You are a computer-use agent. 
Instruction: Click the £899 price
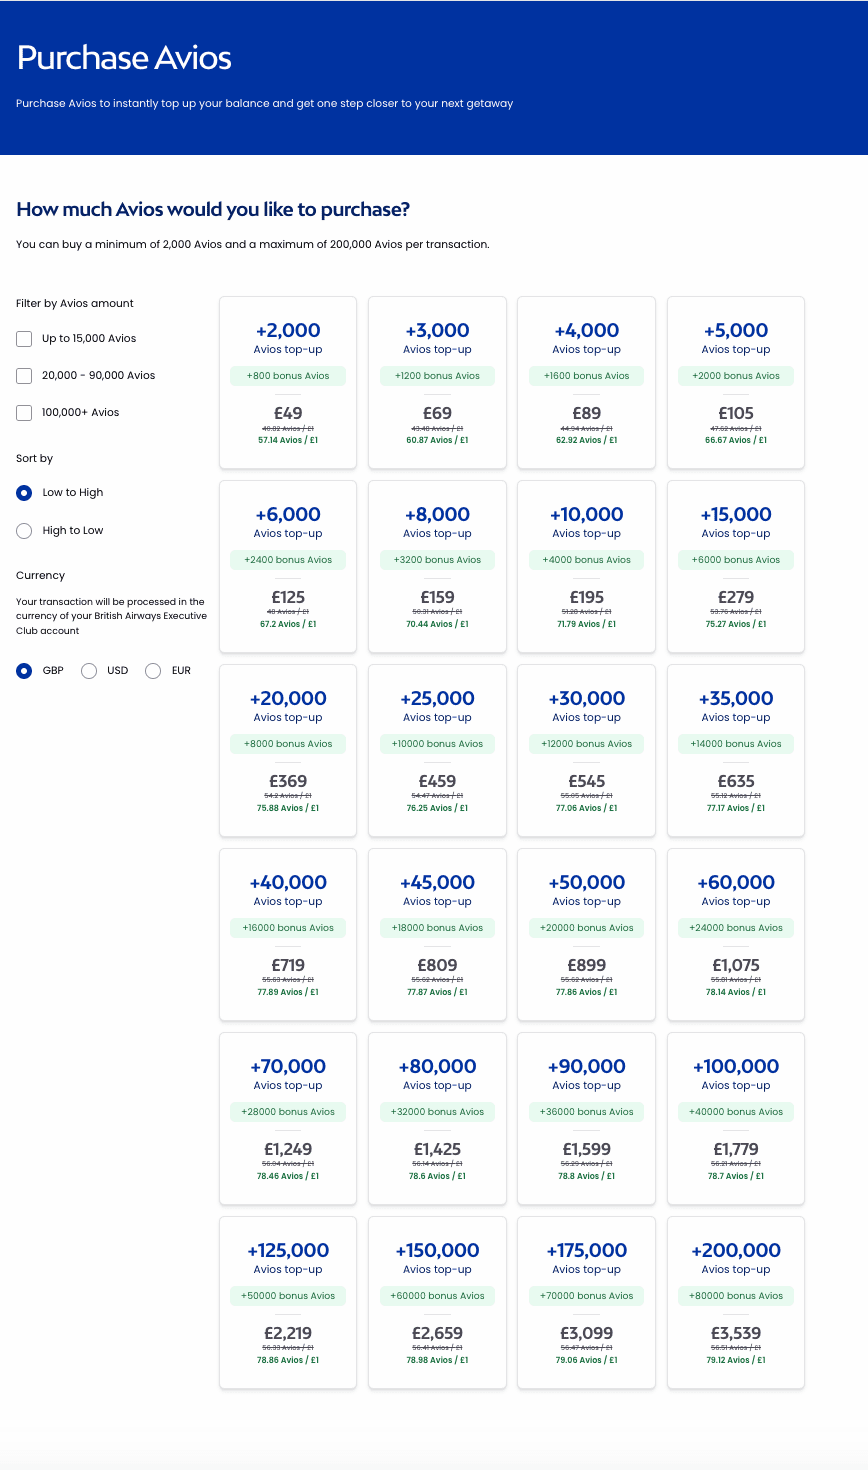point(586,965)
